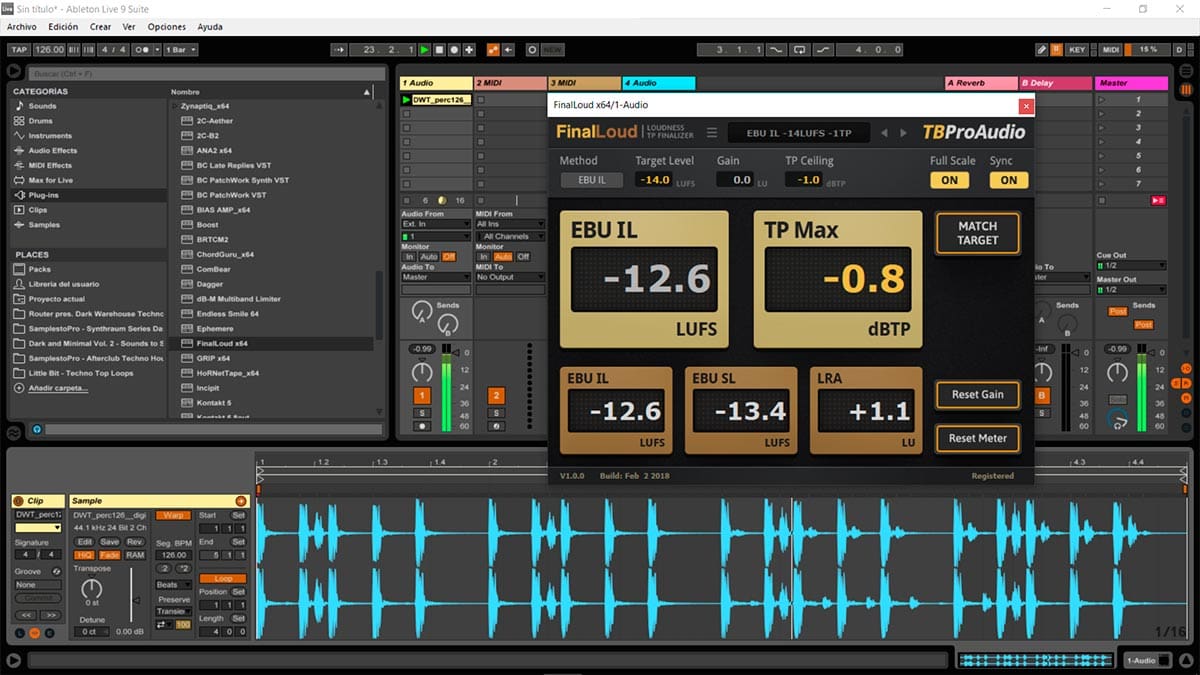Open the FinalLoud preset menu icon
Screen dimensions: 1200x675
click(712, 132)
